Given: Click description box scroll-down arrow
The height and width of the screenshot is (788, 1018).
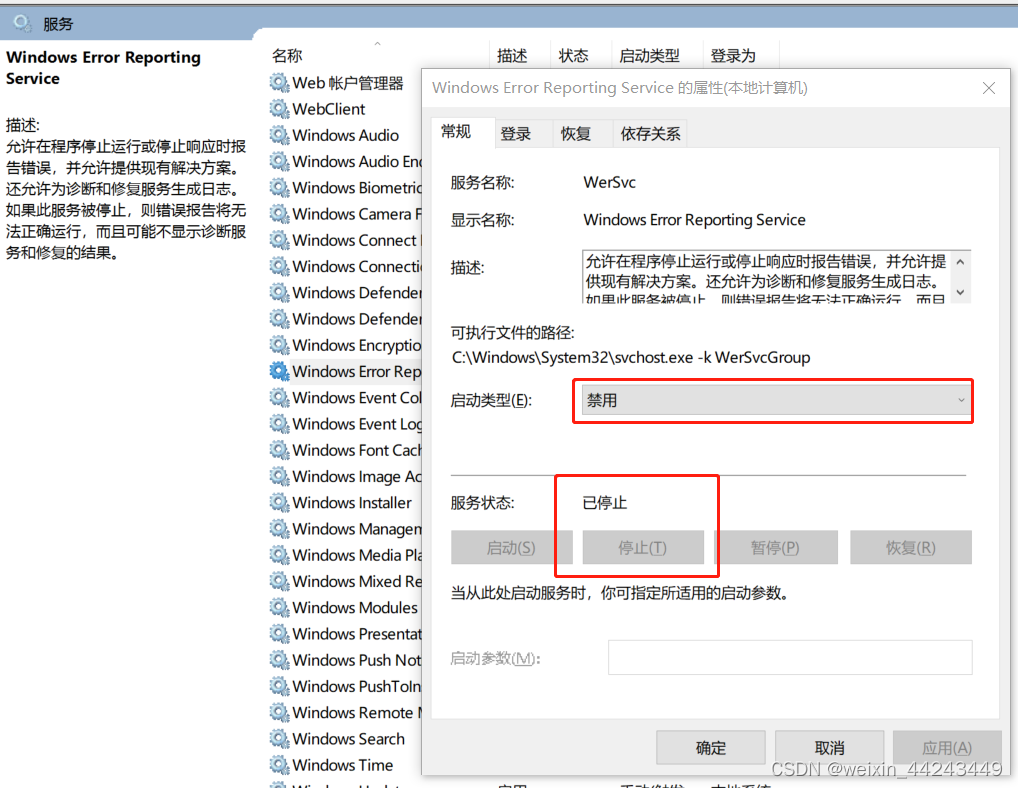Looking at the screenshot, I should pos(960,292).
